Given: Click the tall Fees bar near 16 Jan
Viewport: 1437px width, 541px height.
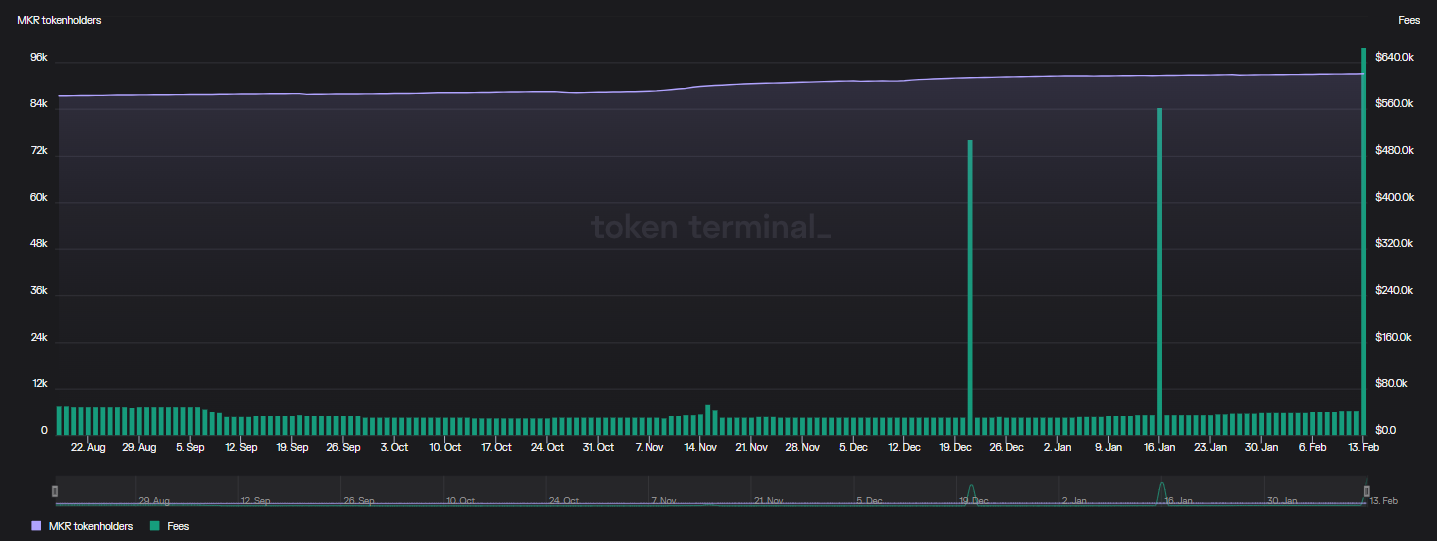Looking at the screenshot, I should coord(1159,270).
